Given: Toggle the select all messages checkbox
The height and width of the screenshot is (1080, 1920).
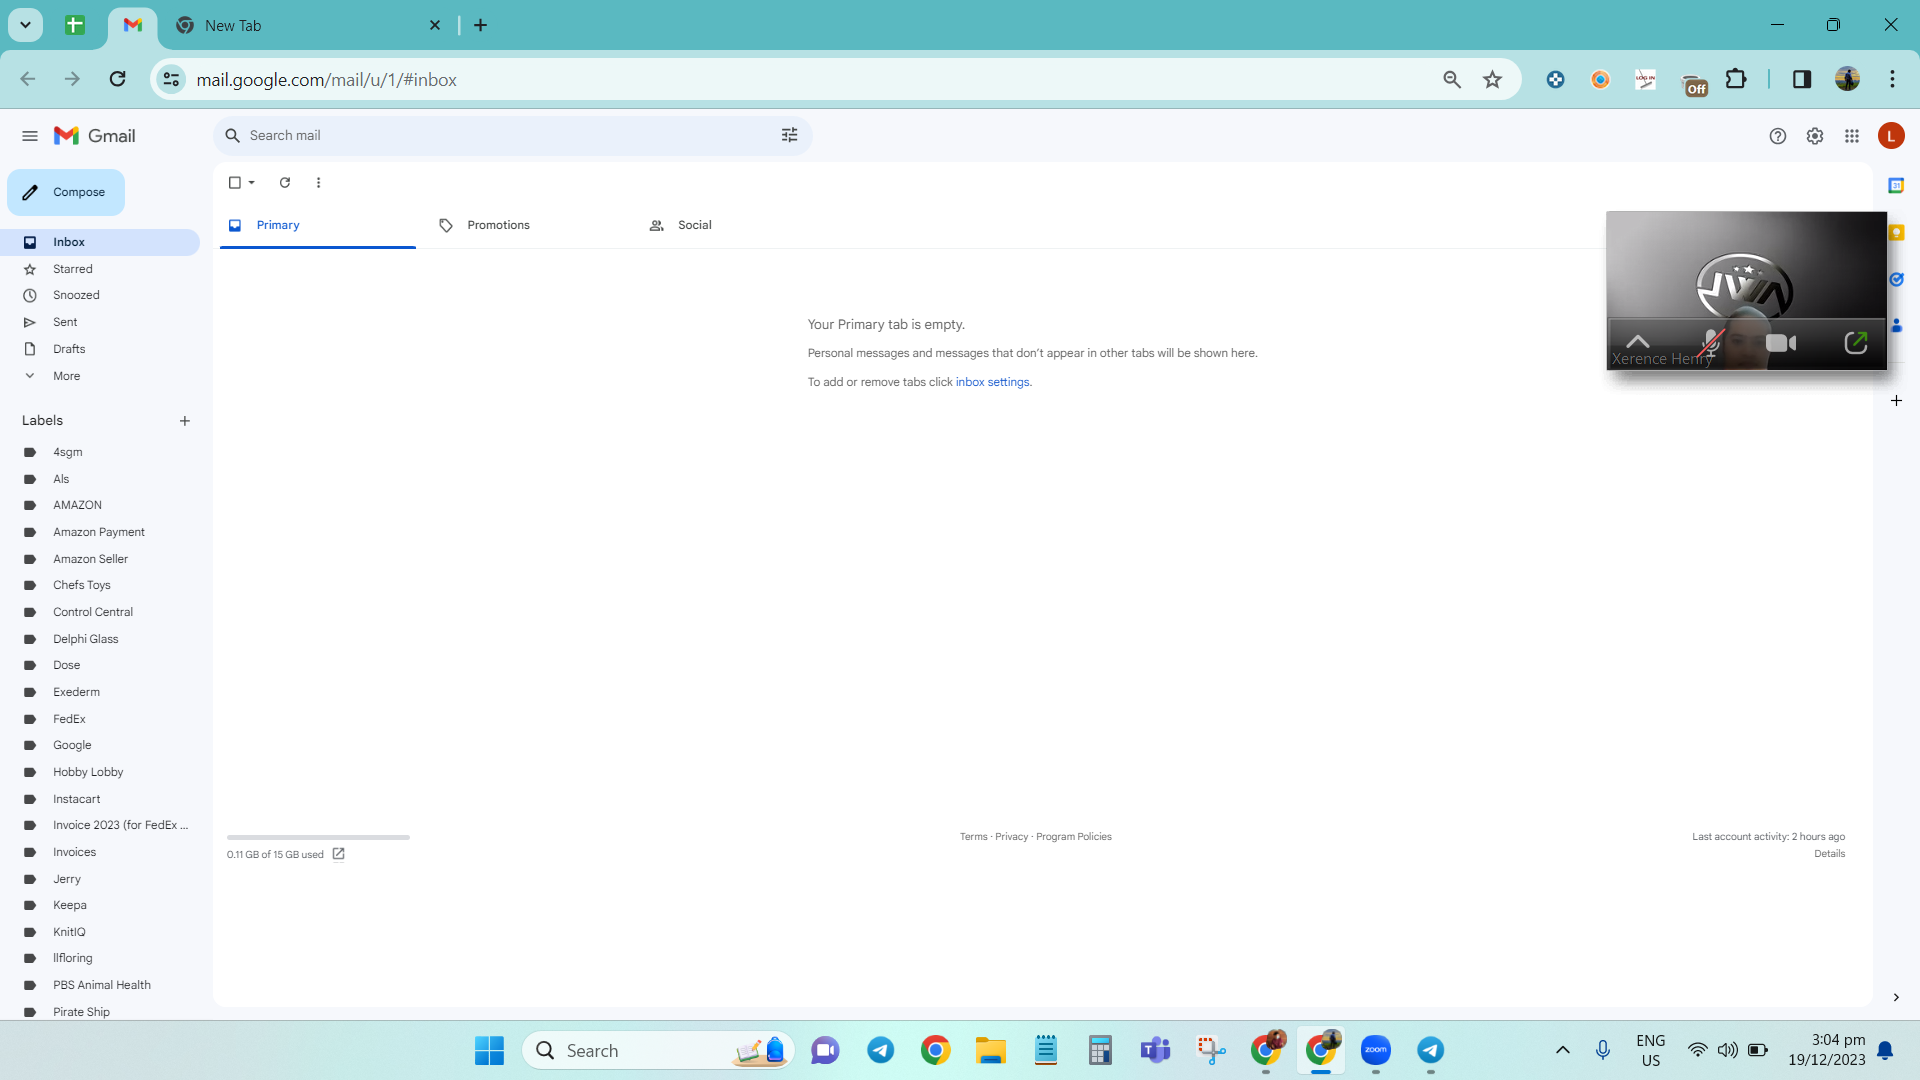Looking at the screenshot, I should coord(235,183).
